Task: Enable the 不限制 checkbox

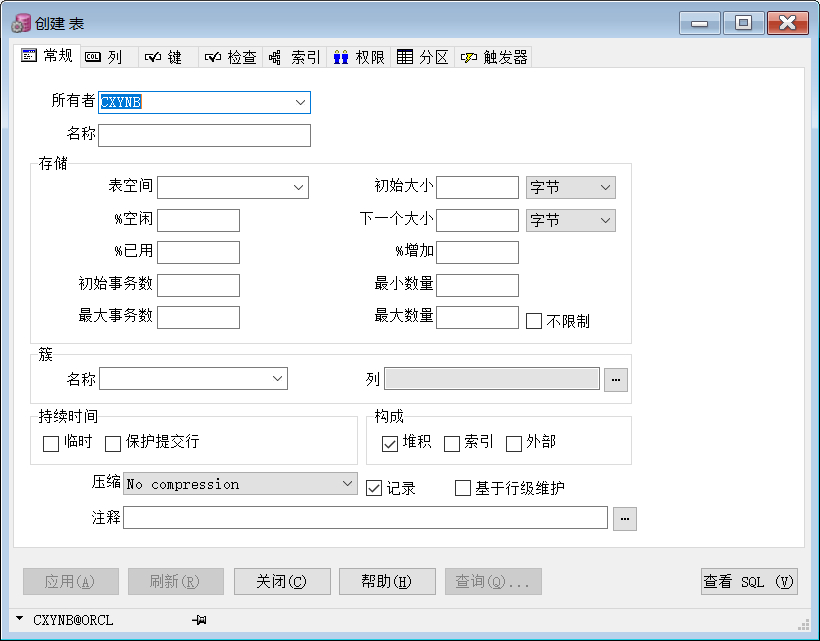Action: (x=534, y=321)
